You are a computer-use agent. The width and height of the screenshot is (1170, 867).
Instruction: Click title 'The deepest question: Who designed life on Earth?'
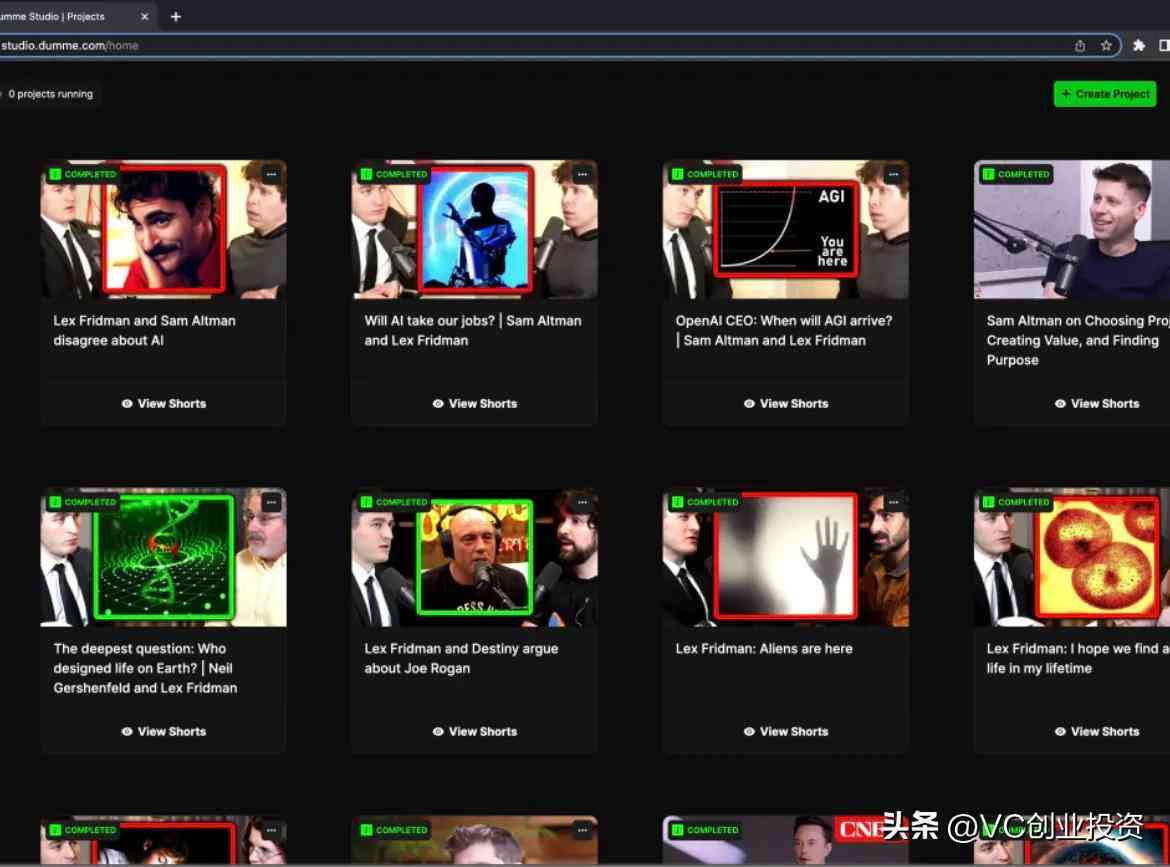click(146, 669)
